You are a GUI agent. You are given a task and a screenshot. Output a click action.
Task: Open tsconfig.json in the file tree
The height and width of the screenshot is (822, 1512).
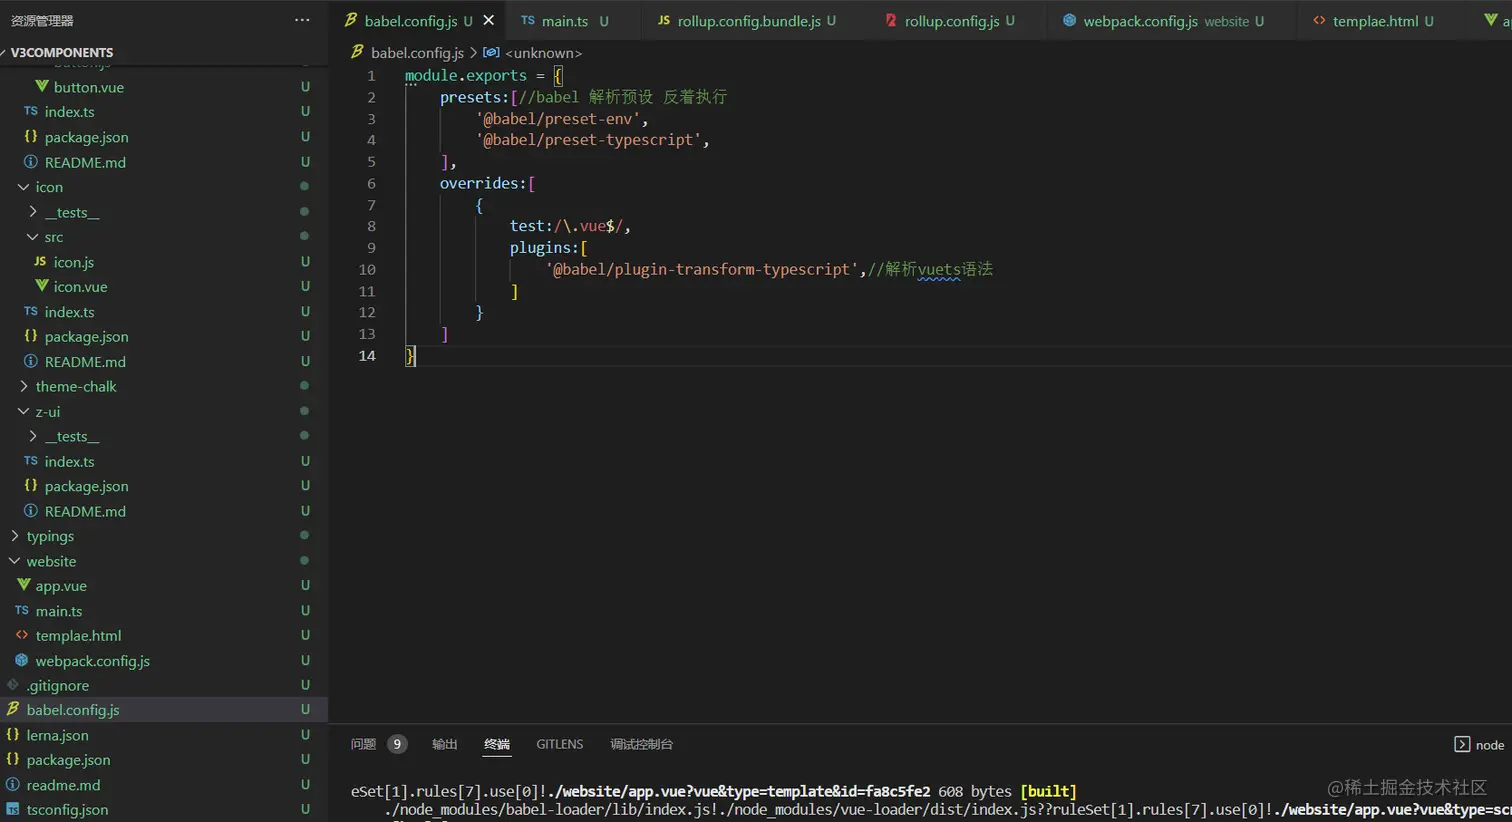[x=67, y=810]
